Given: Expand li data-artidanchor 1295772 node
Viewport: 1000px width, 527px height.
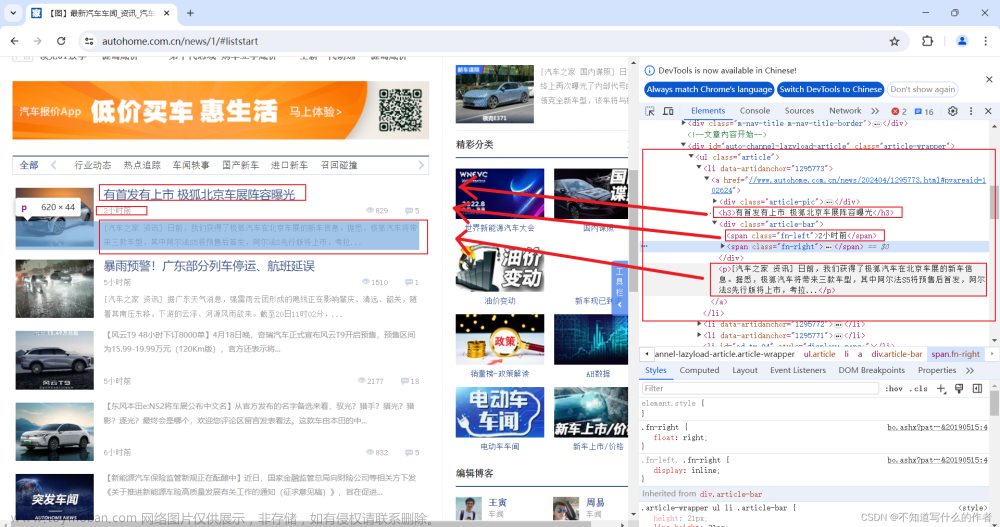Looking at the screenshot, I should [699, 324].
